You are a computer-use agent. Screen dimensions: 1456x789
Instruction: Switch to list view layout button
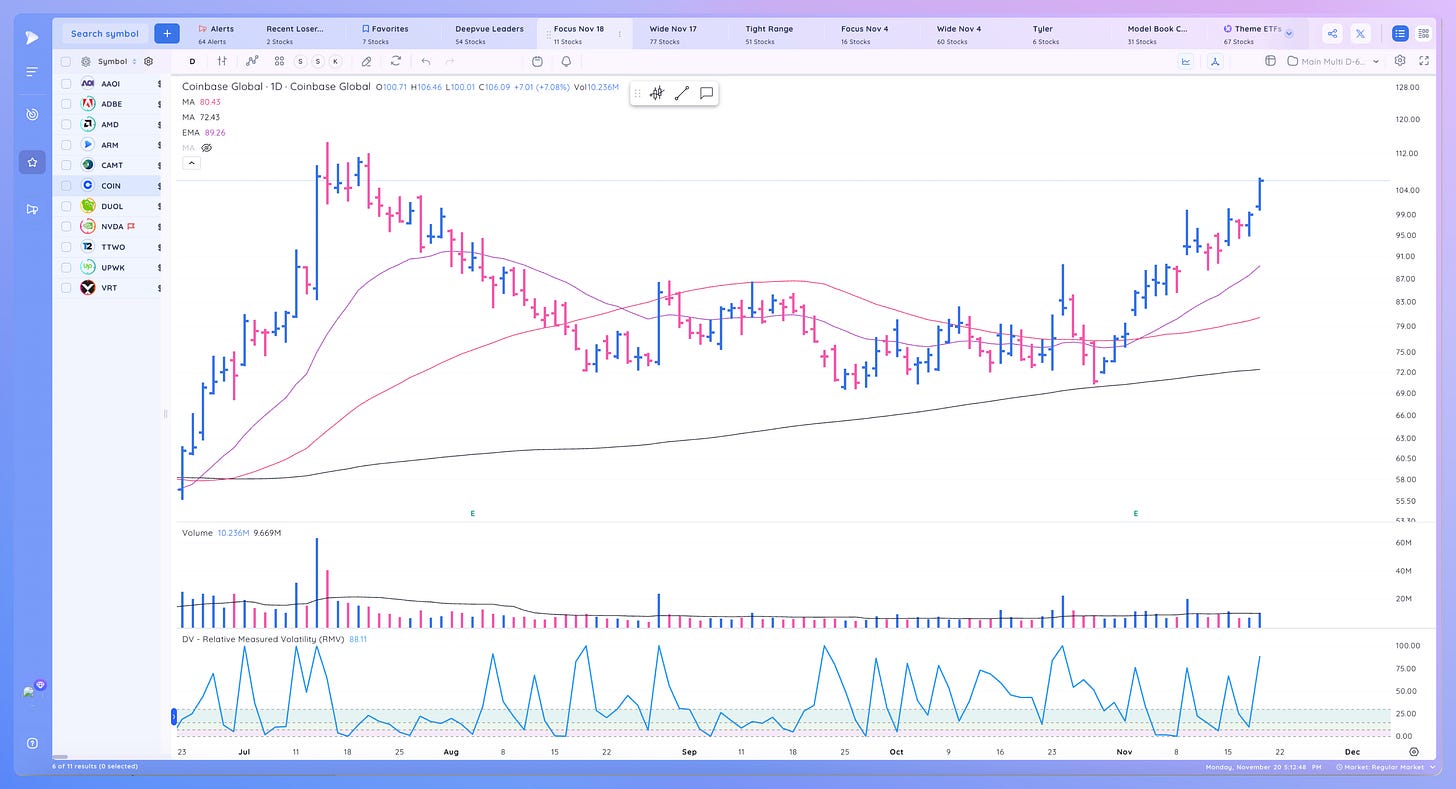(1400, 33)
